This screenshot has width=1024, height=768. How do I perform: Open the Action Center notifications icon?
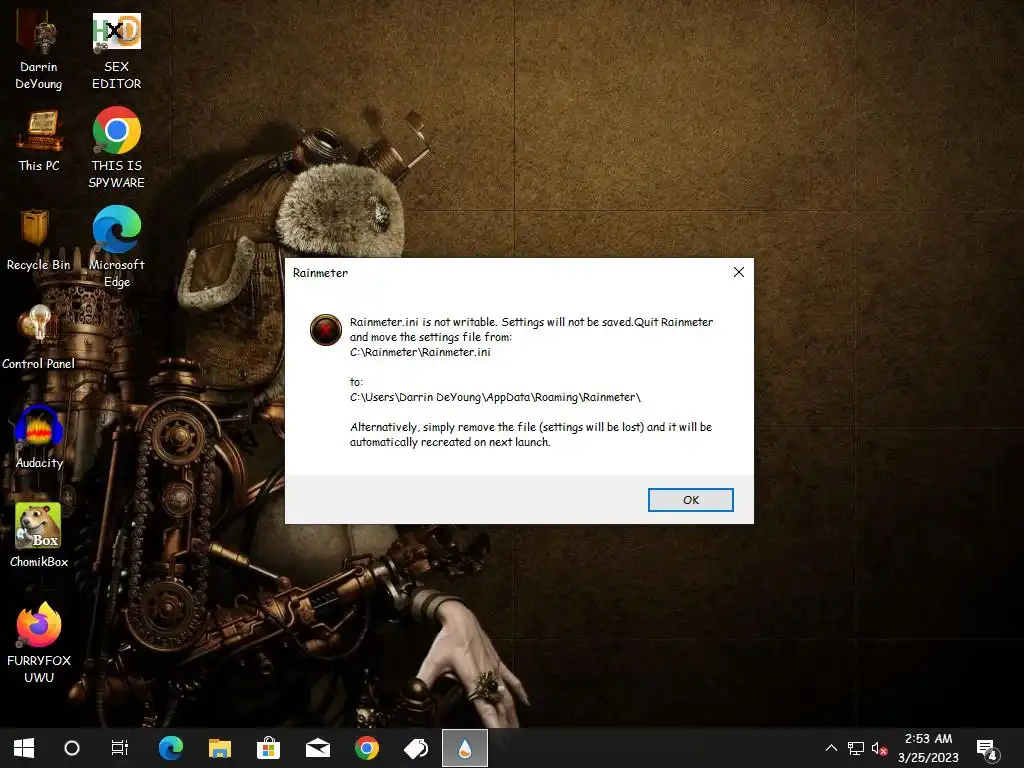(987, 748)
